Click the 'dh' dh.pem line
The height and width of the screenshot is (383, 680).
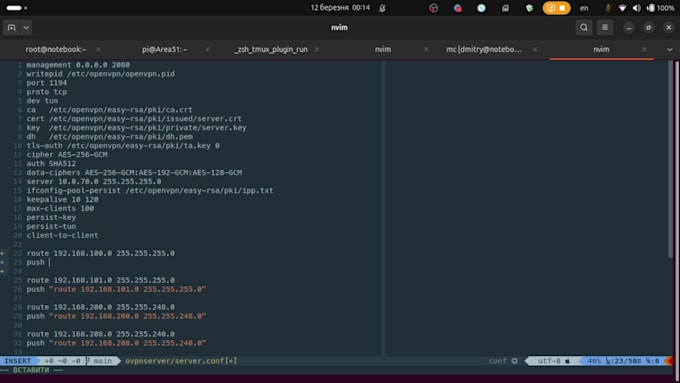(x=110, y=137)
